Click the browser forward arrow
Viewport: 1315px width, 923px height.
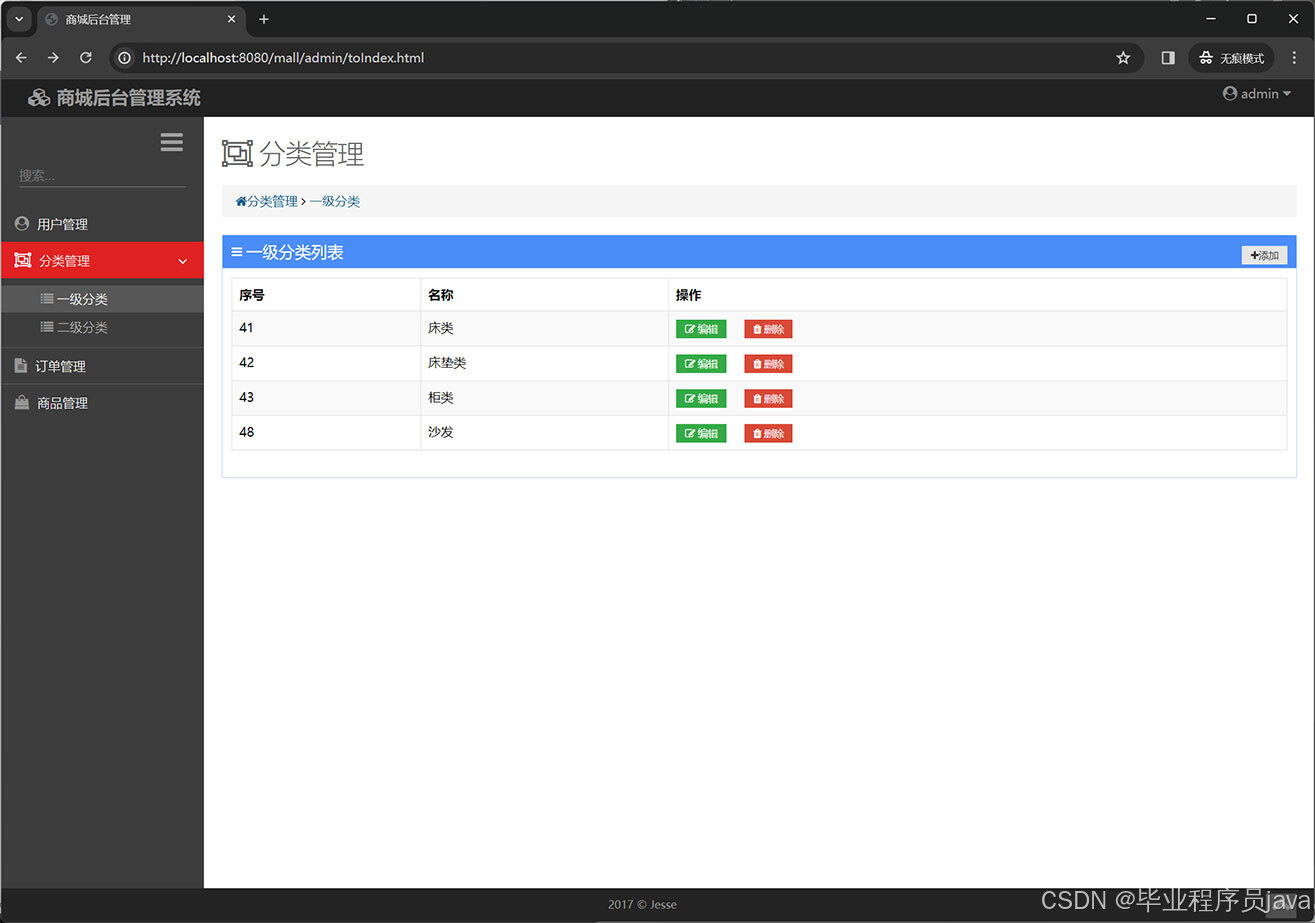(x=53, y=58)
